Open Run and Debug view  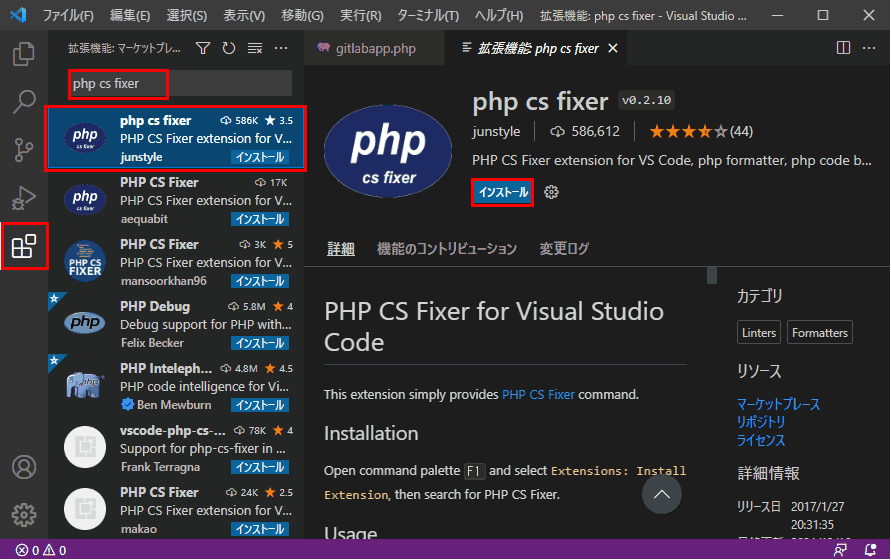[x=23, y=198]
